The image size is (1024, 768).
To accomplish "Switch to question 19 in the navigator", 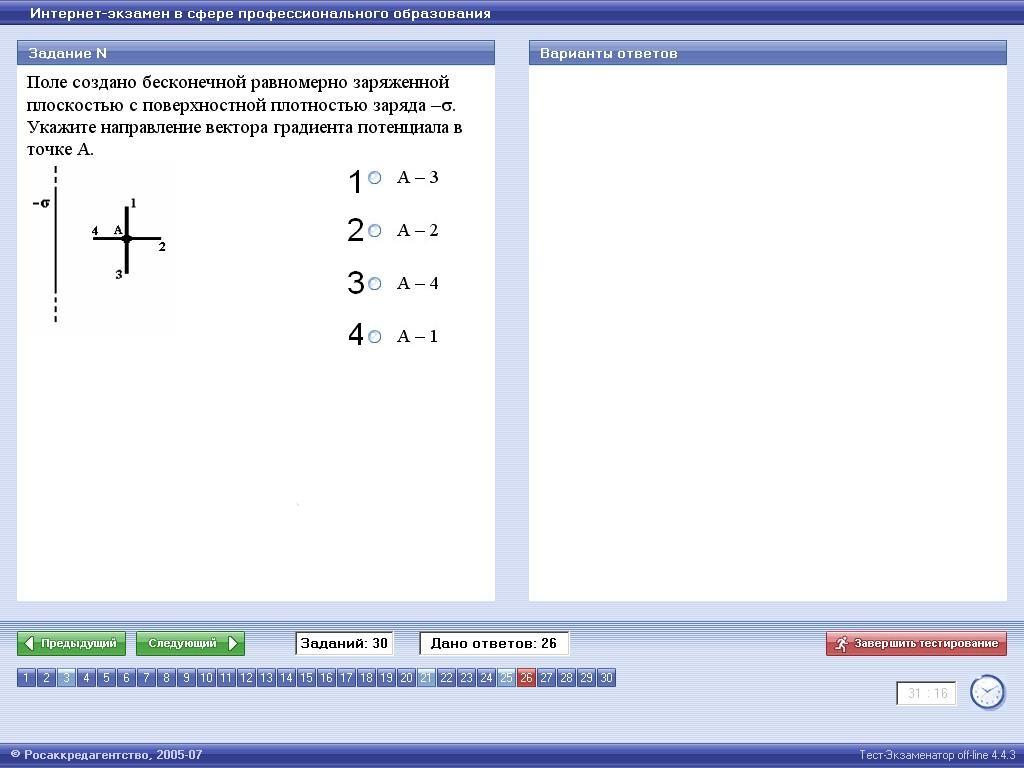I will pyautogui.click(x=386, y=678).
